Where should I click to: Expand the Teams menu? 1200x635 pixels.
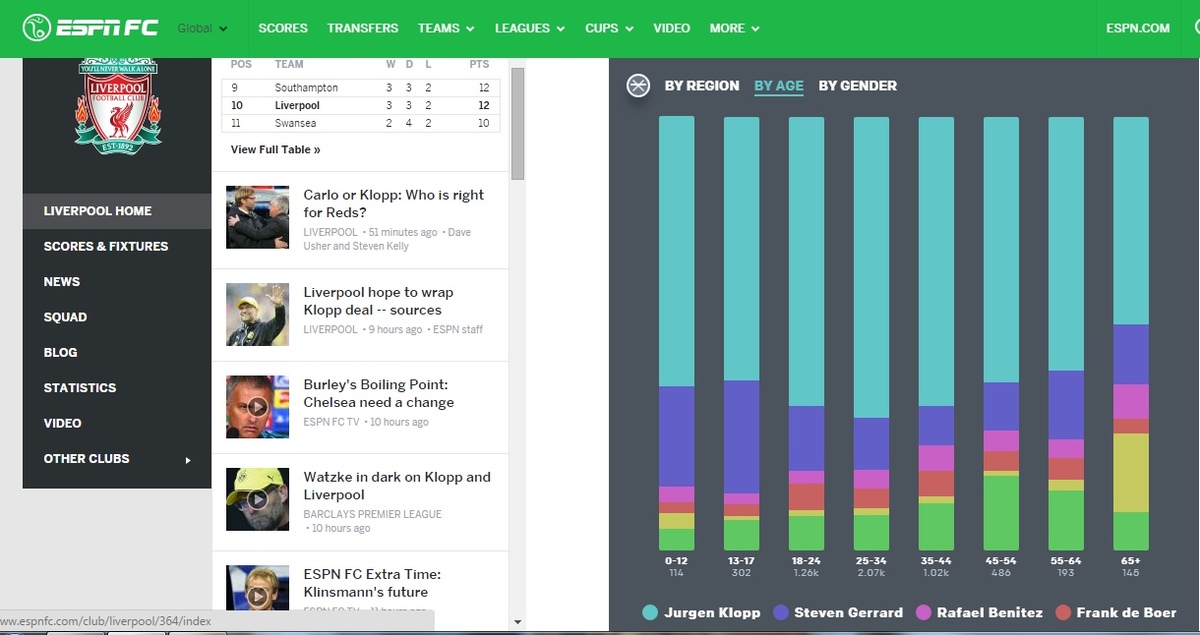pos(446,28)
